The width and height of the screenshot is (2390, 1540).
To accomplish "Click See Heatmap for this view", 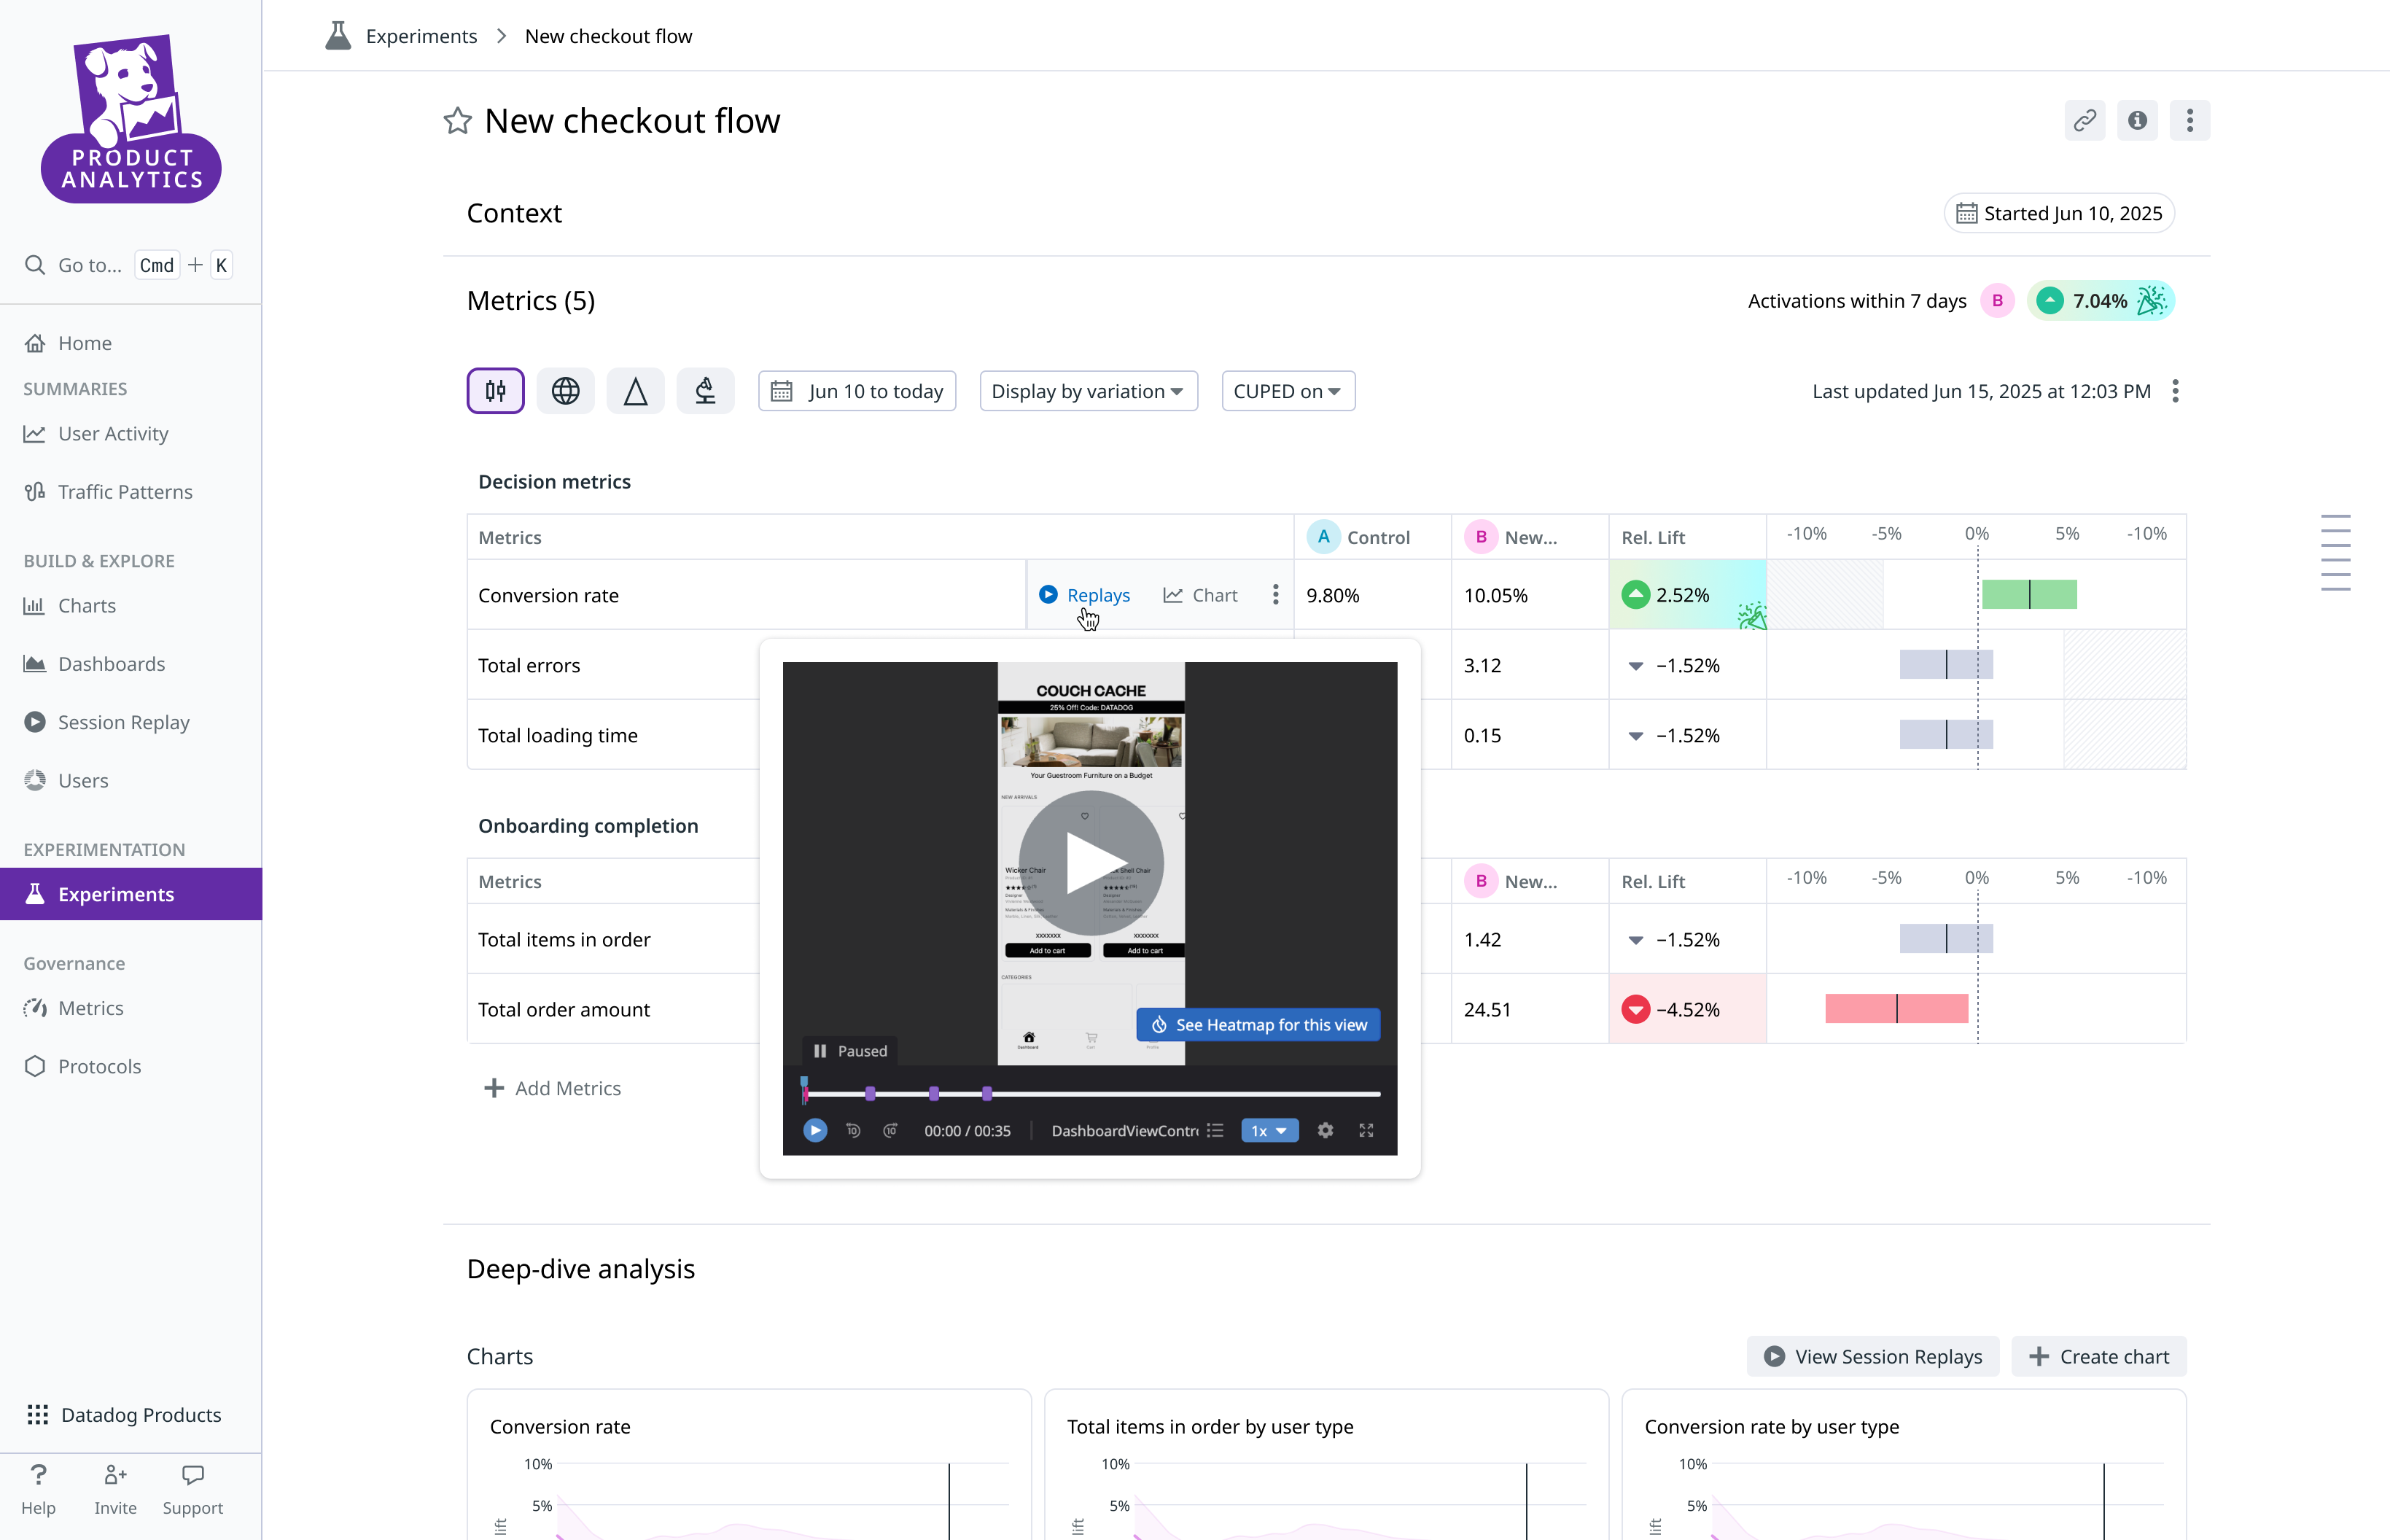I will click(1258, 1025).
